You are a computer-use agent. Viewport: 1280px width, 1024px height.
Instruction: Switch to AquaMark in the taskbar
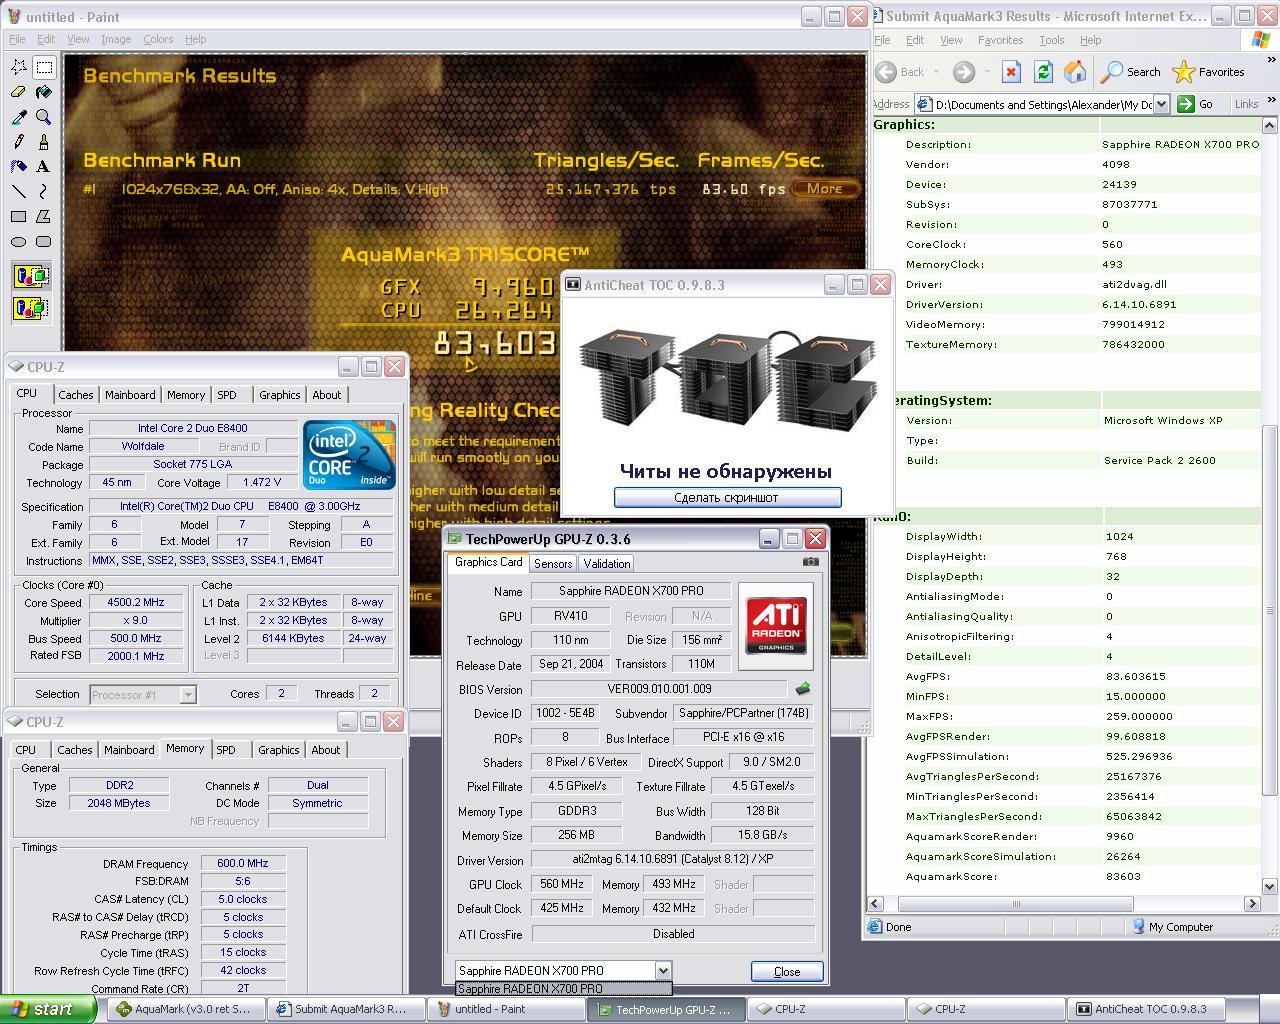[186, 1009]
